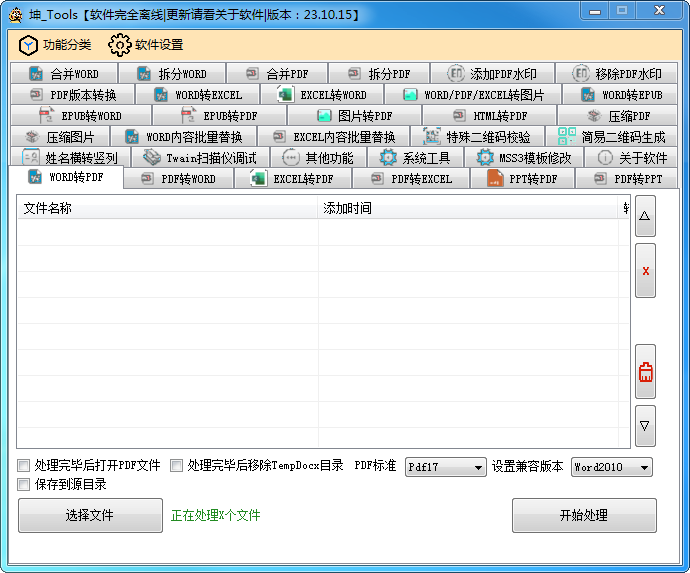Click the 特殊二维码校验 QR icon

(432, 136)
